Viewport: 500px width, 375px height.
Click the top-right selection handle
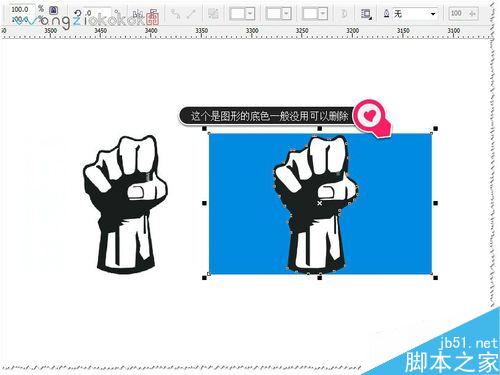tap(435, 128)
